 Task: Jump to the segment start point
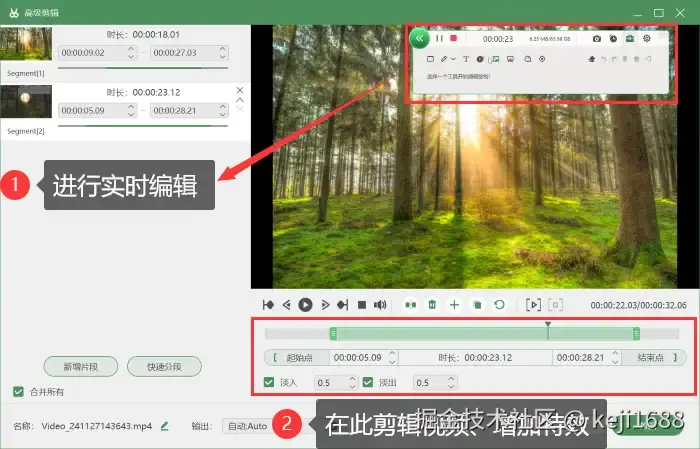click(x=268, y=305)
